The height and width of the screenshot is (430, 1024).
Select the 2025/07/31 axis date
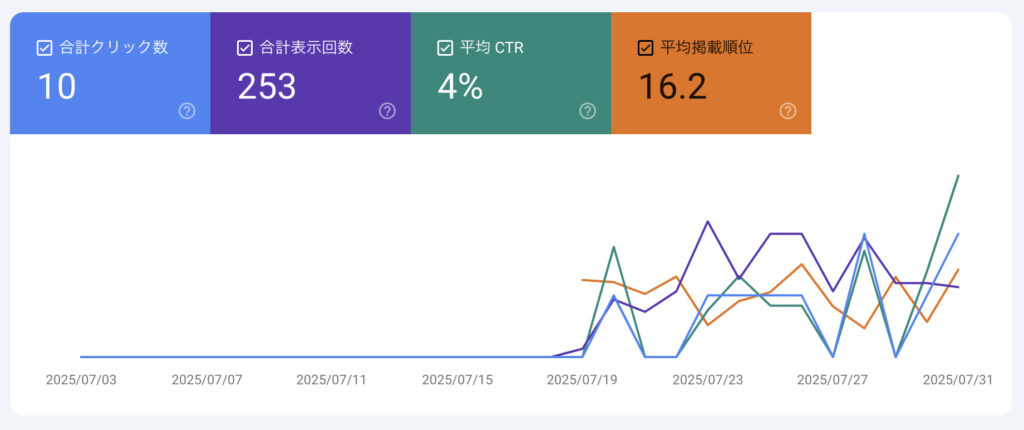[957, 380]
